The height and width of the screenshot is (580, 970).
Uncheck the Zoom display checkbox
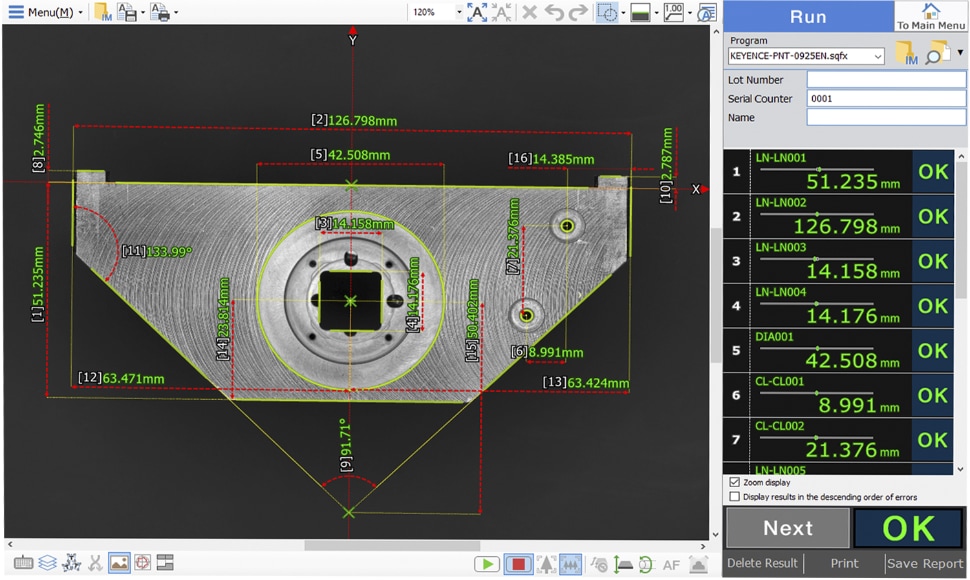[x=735, y=482]
